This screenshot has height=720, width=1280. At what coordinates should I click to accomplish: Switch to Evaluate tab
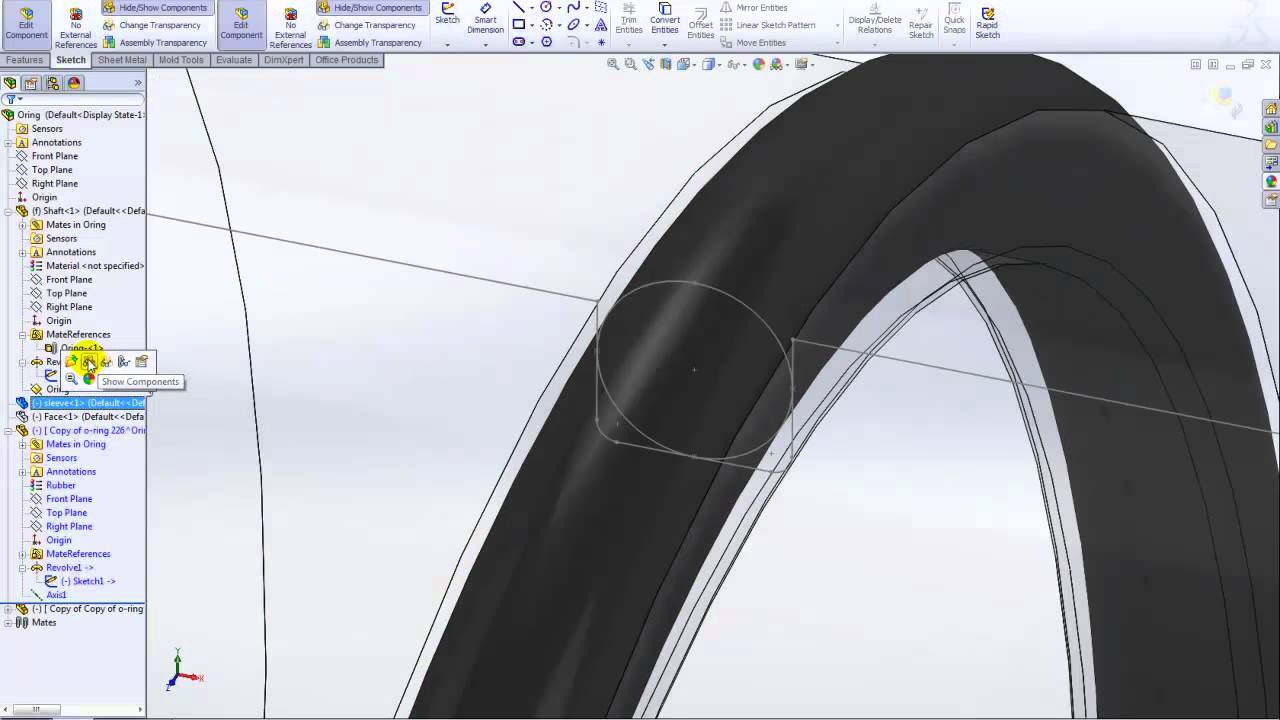pyautogui.click(x=234, y=60)
